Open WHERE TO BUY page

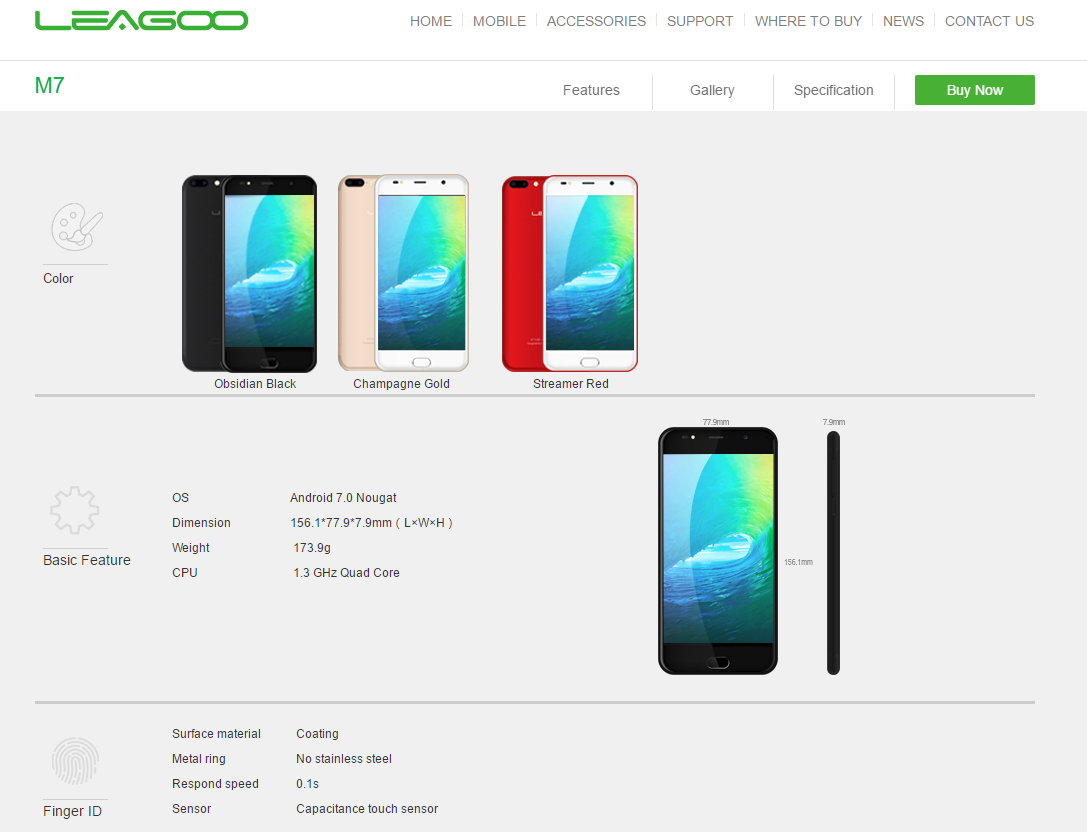[808, 21]
